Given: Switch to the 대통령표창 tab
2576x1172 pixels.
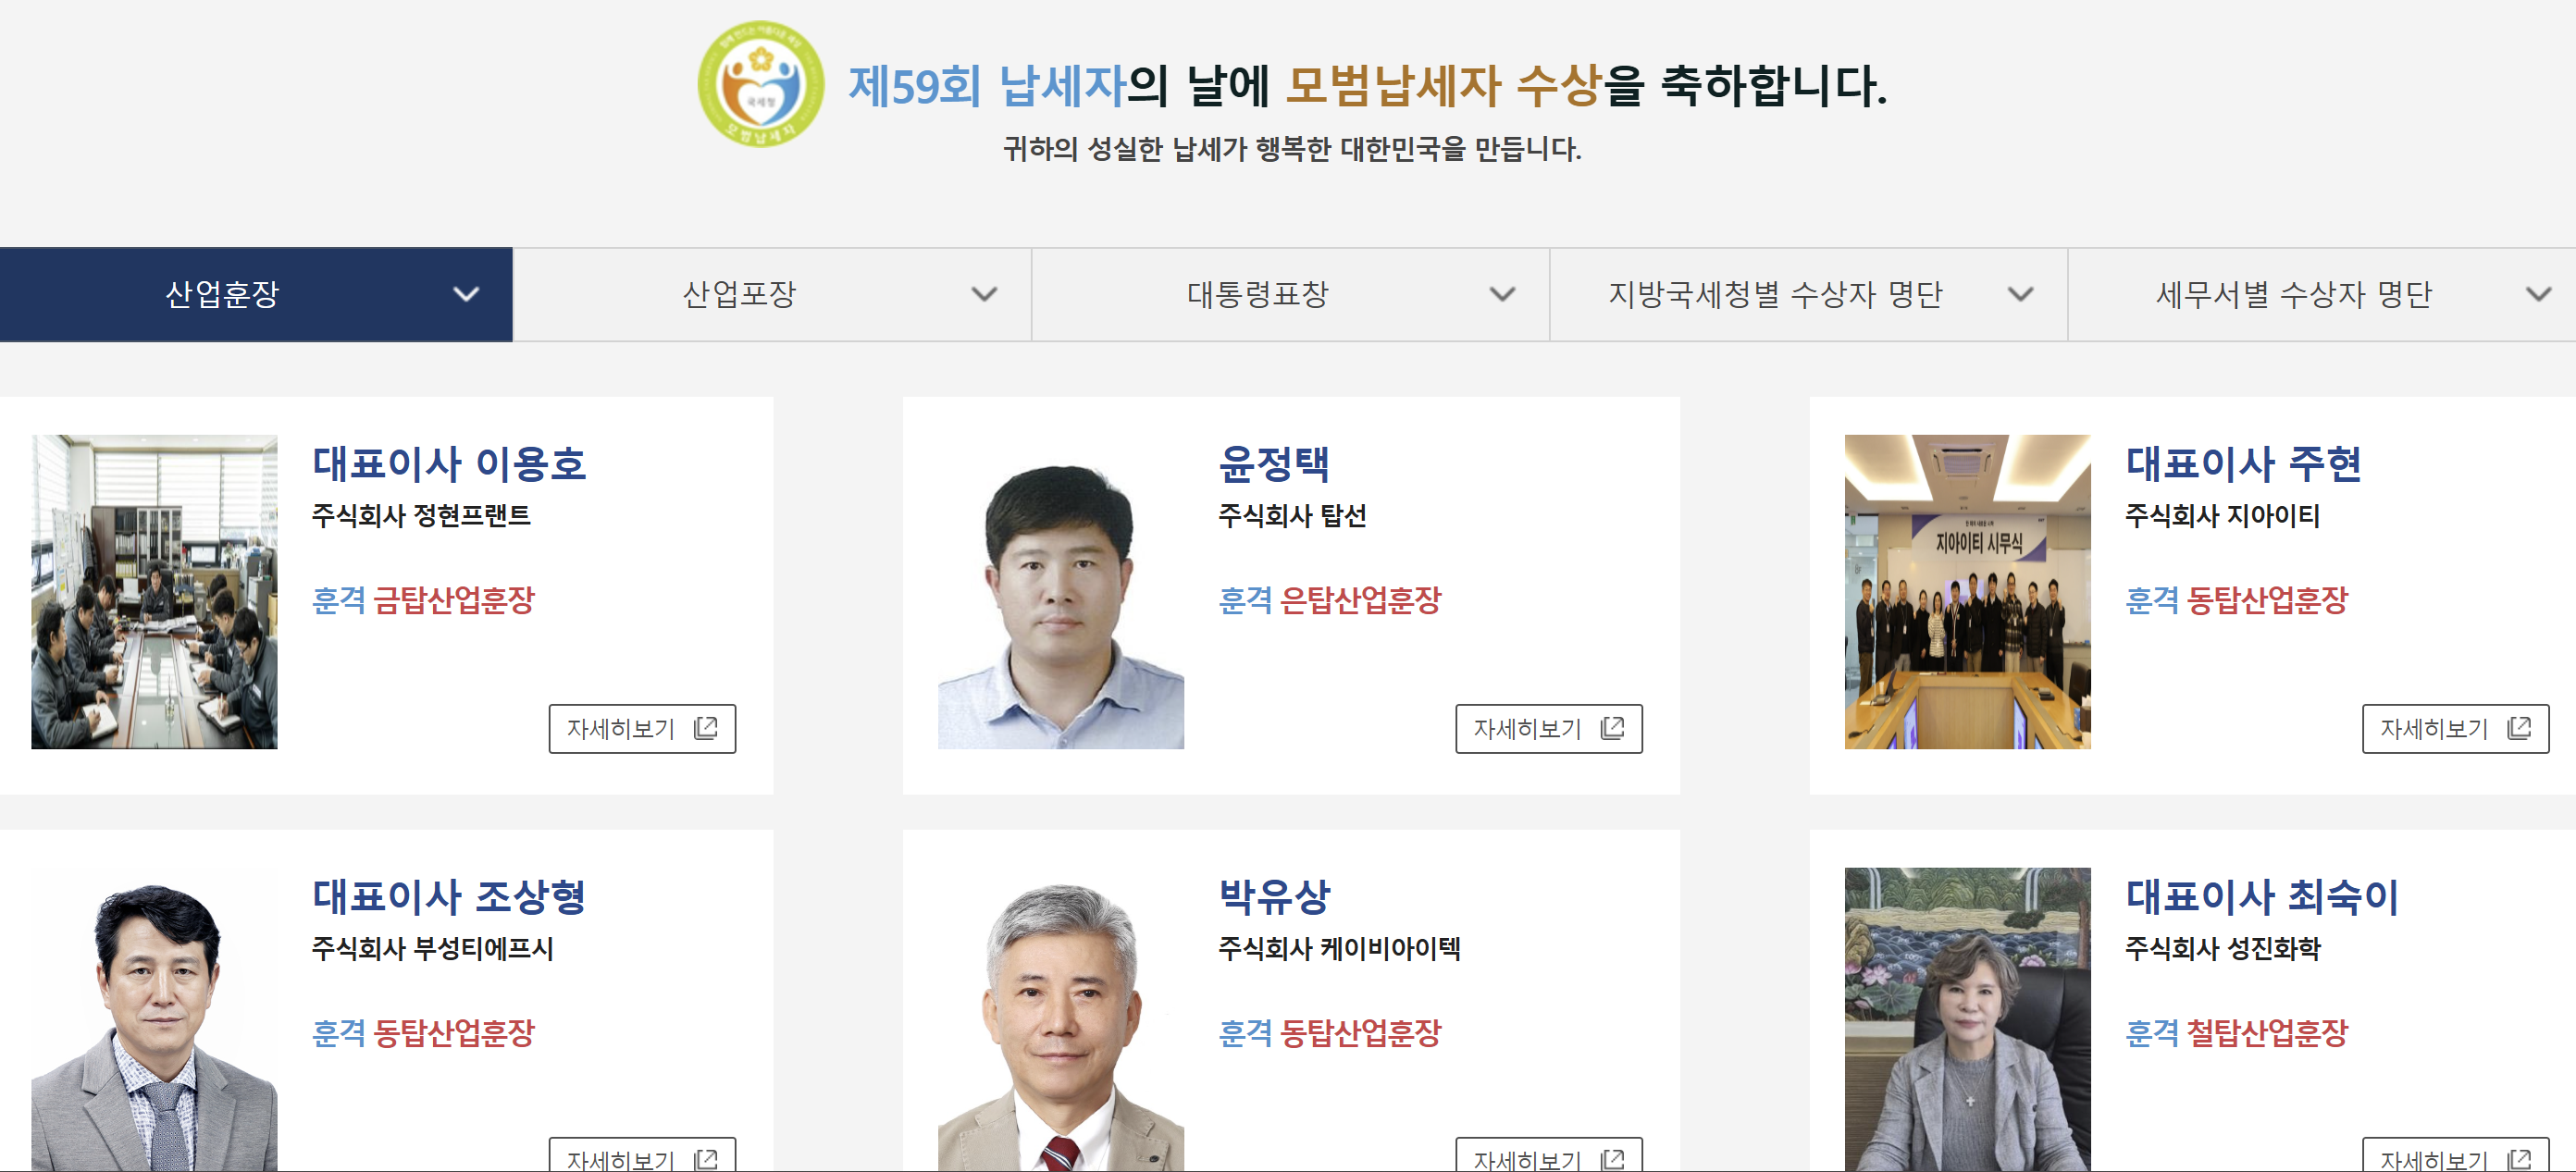Looking at the screenshot, I should [x=1291, y=295].
